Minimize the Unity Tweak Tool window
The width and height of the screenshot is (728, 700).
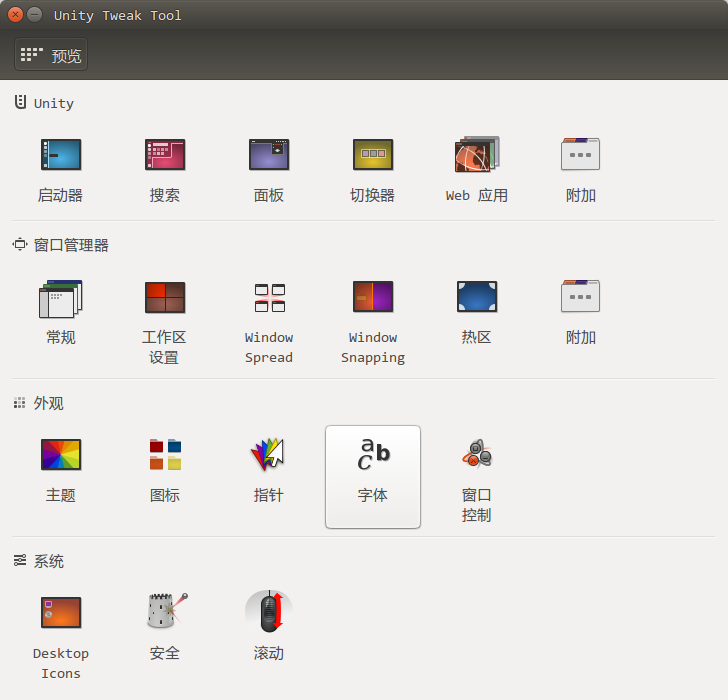34,15
